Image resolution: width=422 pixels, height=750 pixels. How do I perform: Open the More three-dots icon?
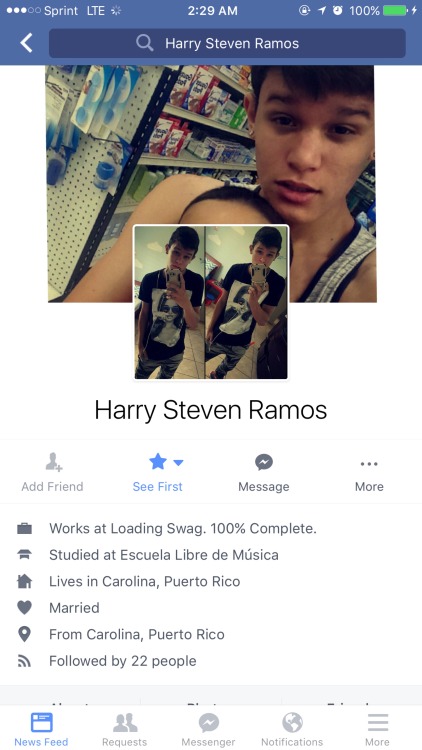pyautogui.click(x=369, y=463)
